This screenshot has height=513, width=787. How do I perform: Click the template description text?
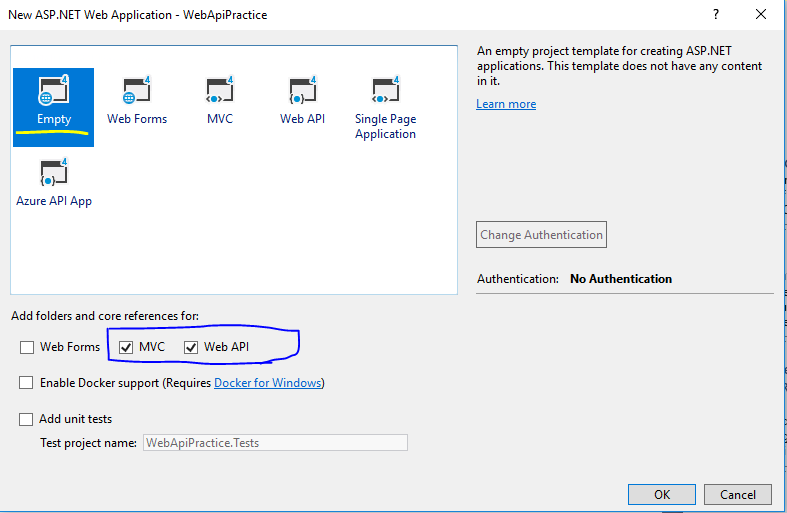tap(619, 66)
